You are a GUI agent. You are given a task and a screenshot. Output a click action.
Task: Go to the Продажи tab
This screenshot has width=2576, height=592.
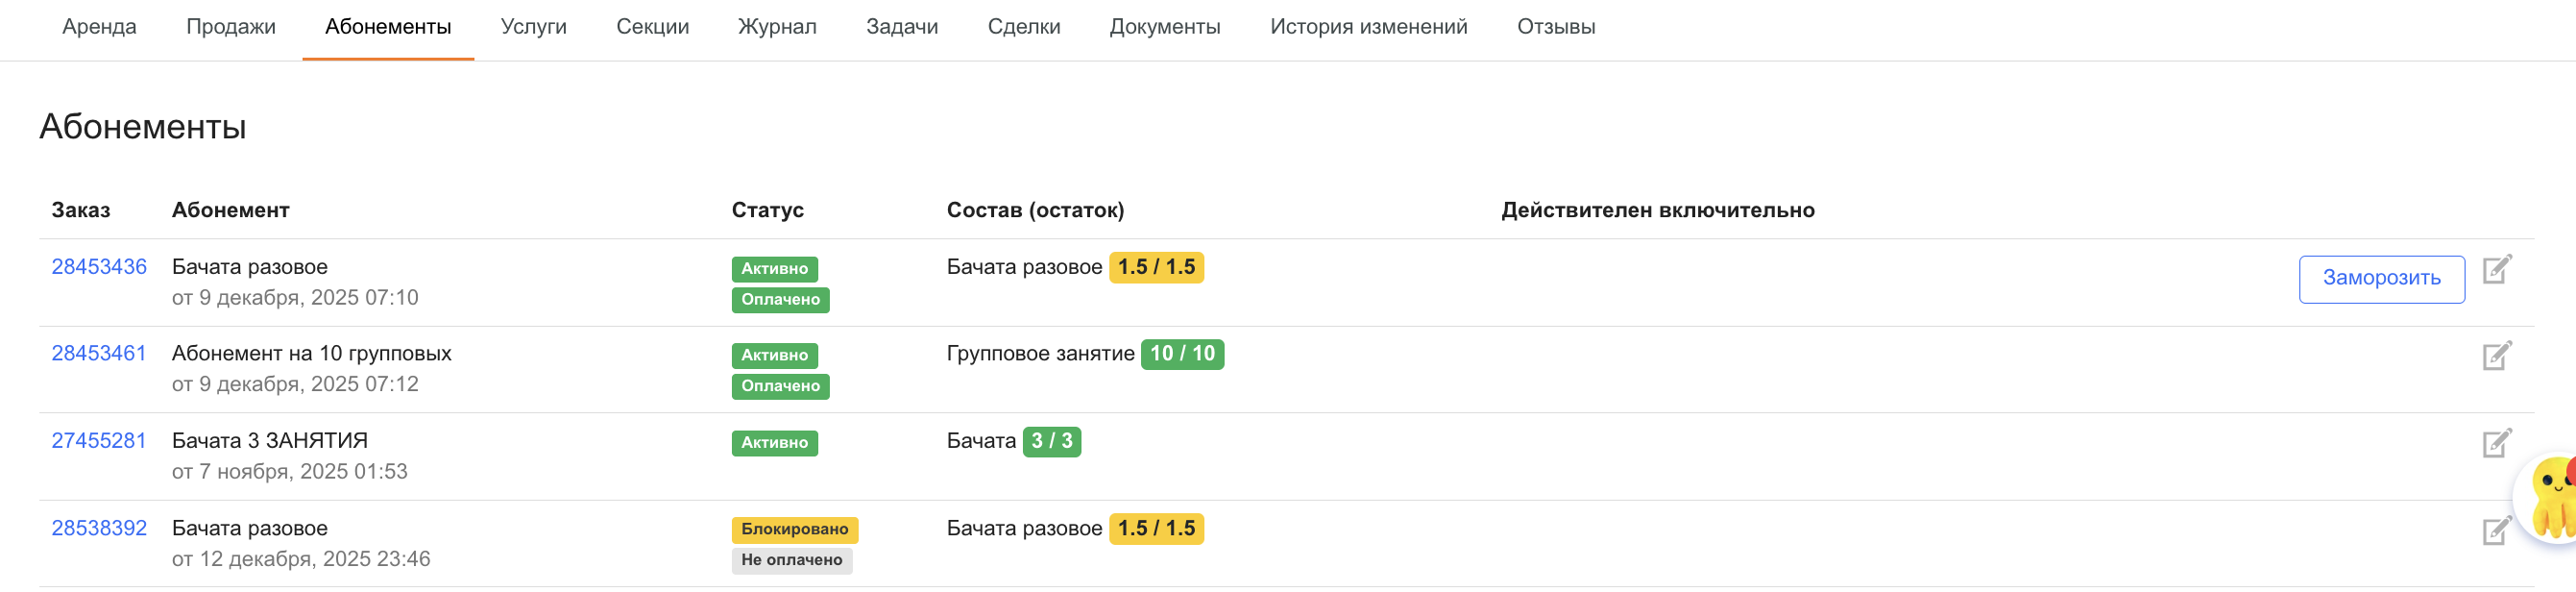click(231, 27)
